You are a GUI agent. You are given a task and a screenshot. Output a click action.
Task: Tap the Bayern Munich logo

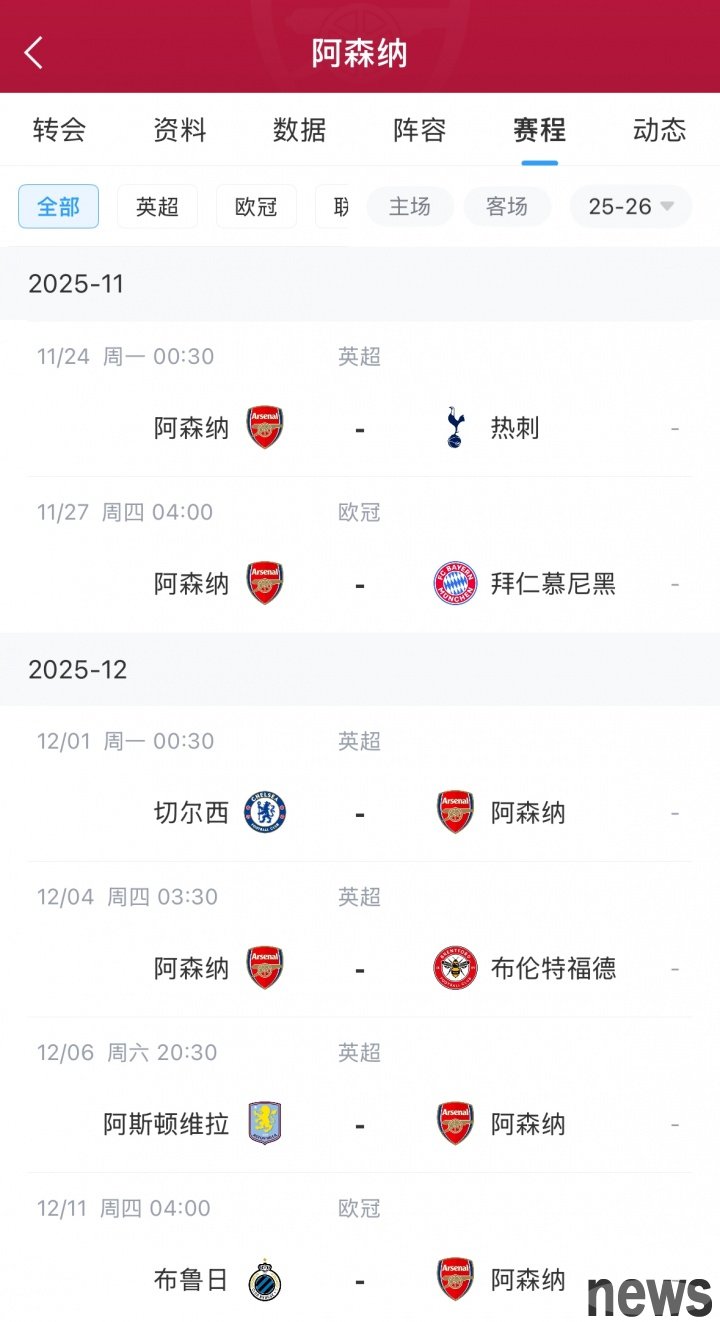455,584
